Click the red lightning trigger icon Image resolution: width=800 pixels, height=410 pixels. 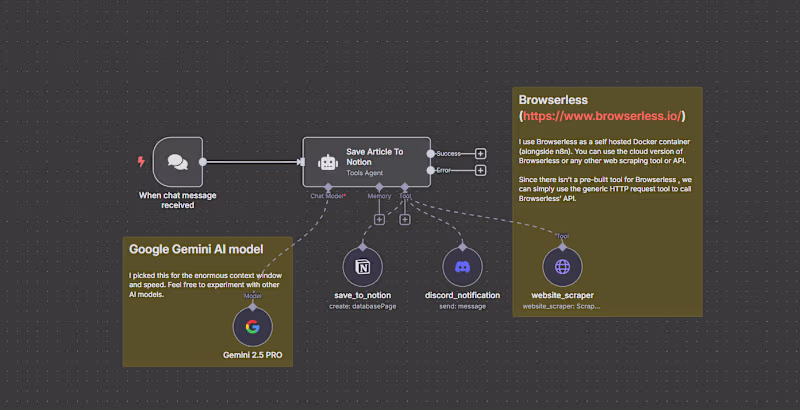(141, 162)
